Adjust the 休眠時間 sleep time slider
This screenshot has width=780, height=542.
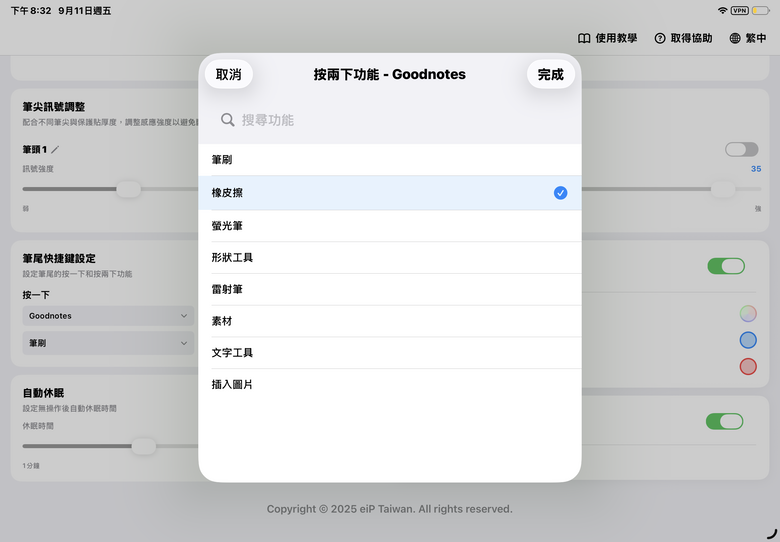point(143,446)
